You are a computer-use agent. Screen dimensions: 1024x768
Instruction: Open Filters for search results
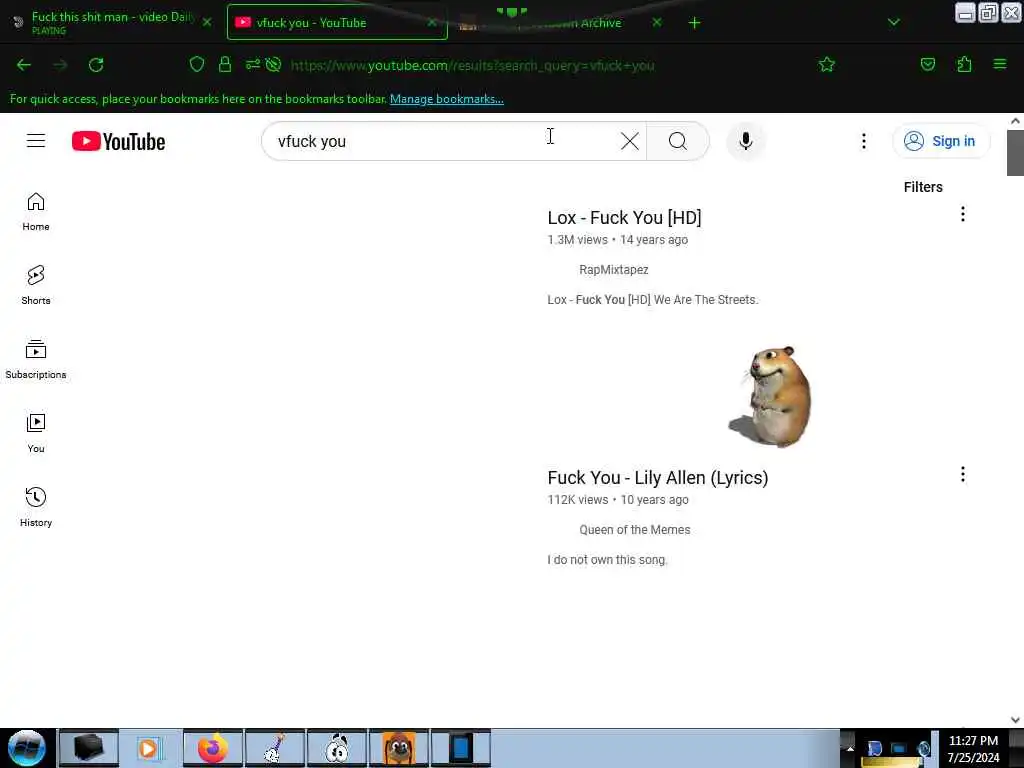click(923, 187)
